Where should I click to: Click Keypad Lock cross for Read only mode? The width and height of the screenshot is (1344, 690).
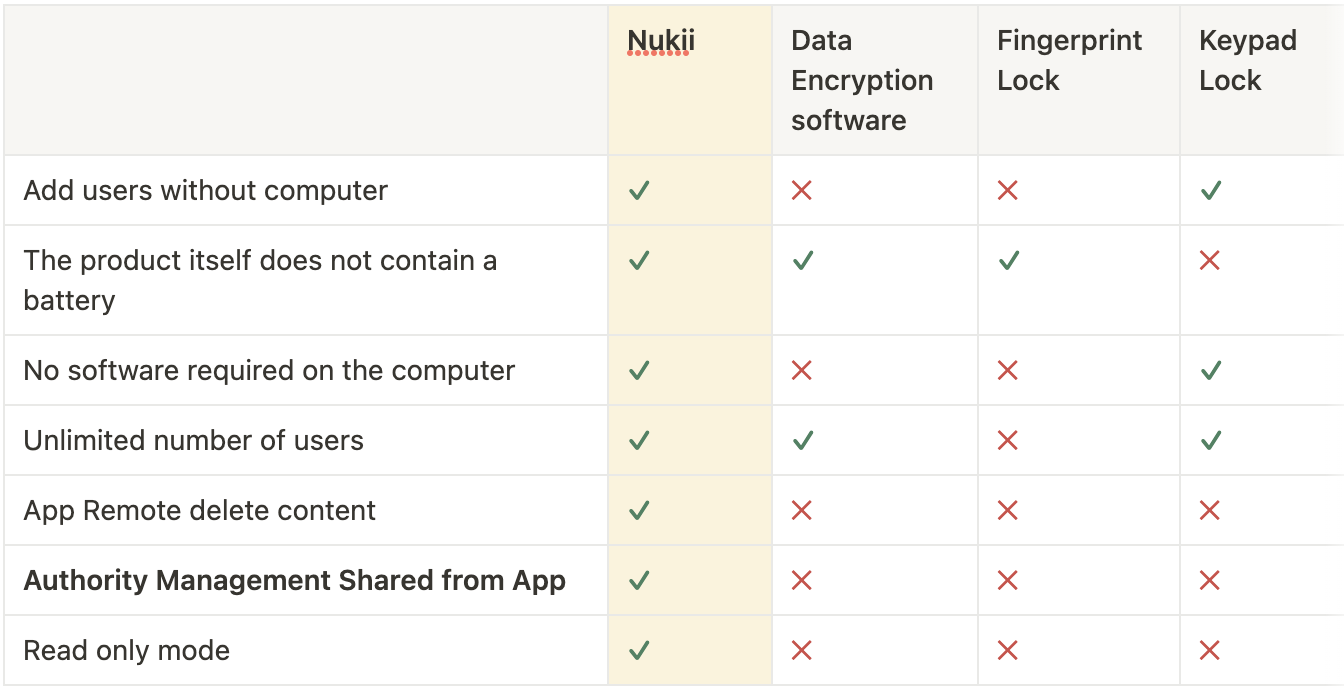pyautogui.click(x=1210, y=650)
